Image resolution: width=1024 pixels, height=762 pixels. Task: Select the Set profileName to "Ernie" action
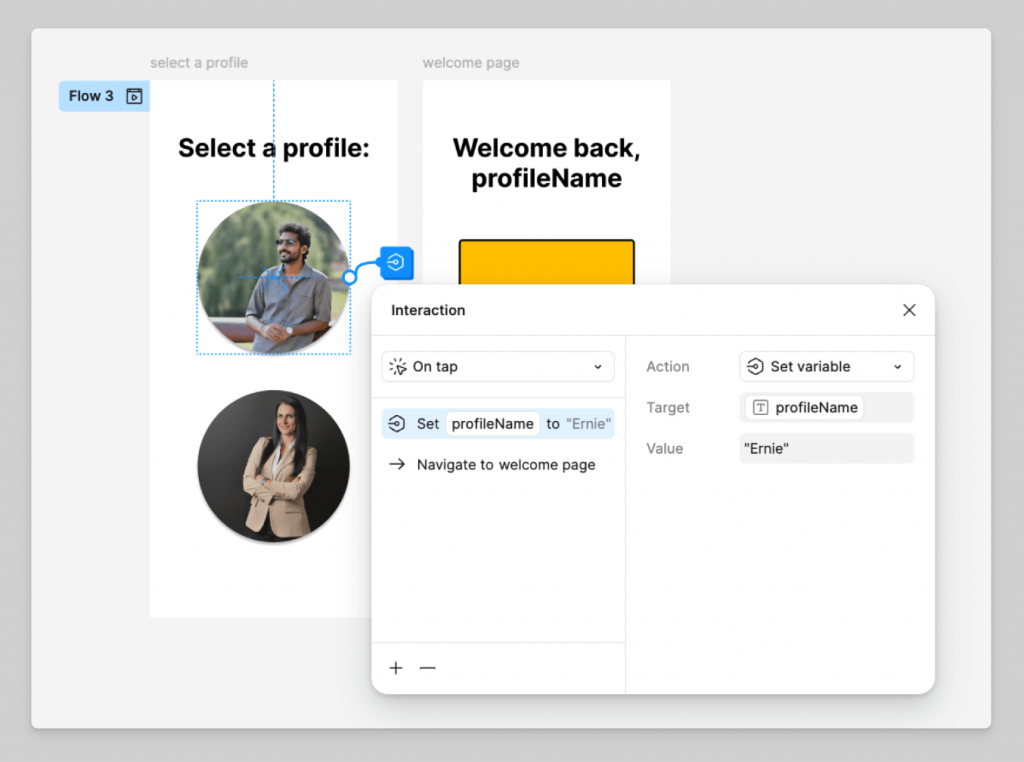(498, 424)
